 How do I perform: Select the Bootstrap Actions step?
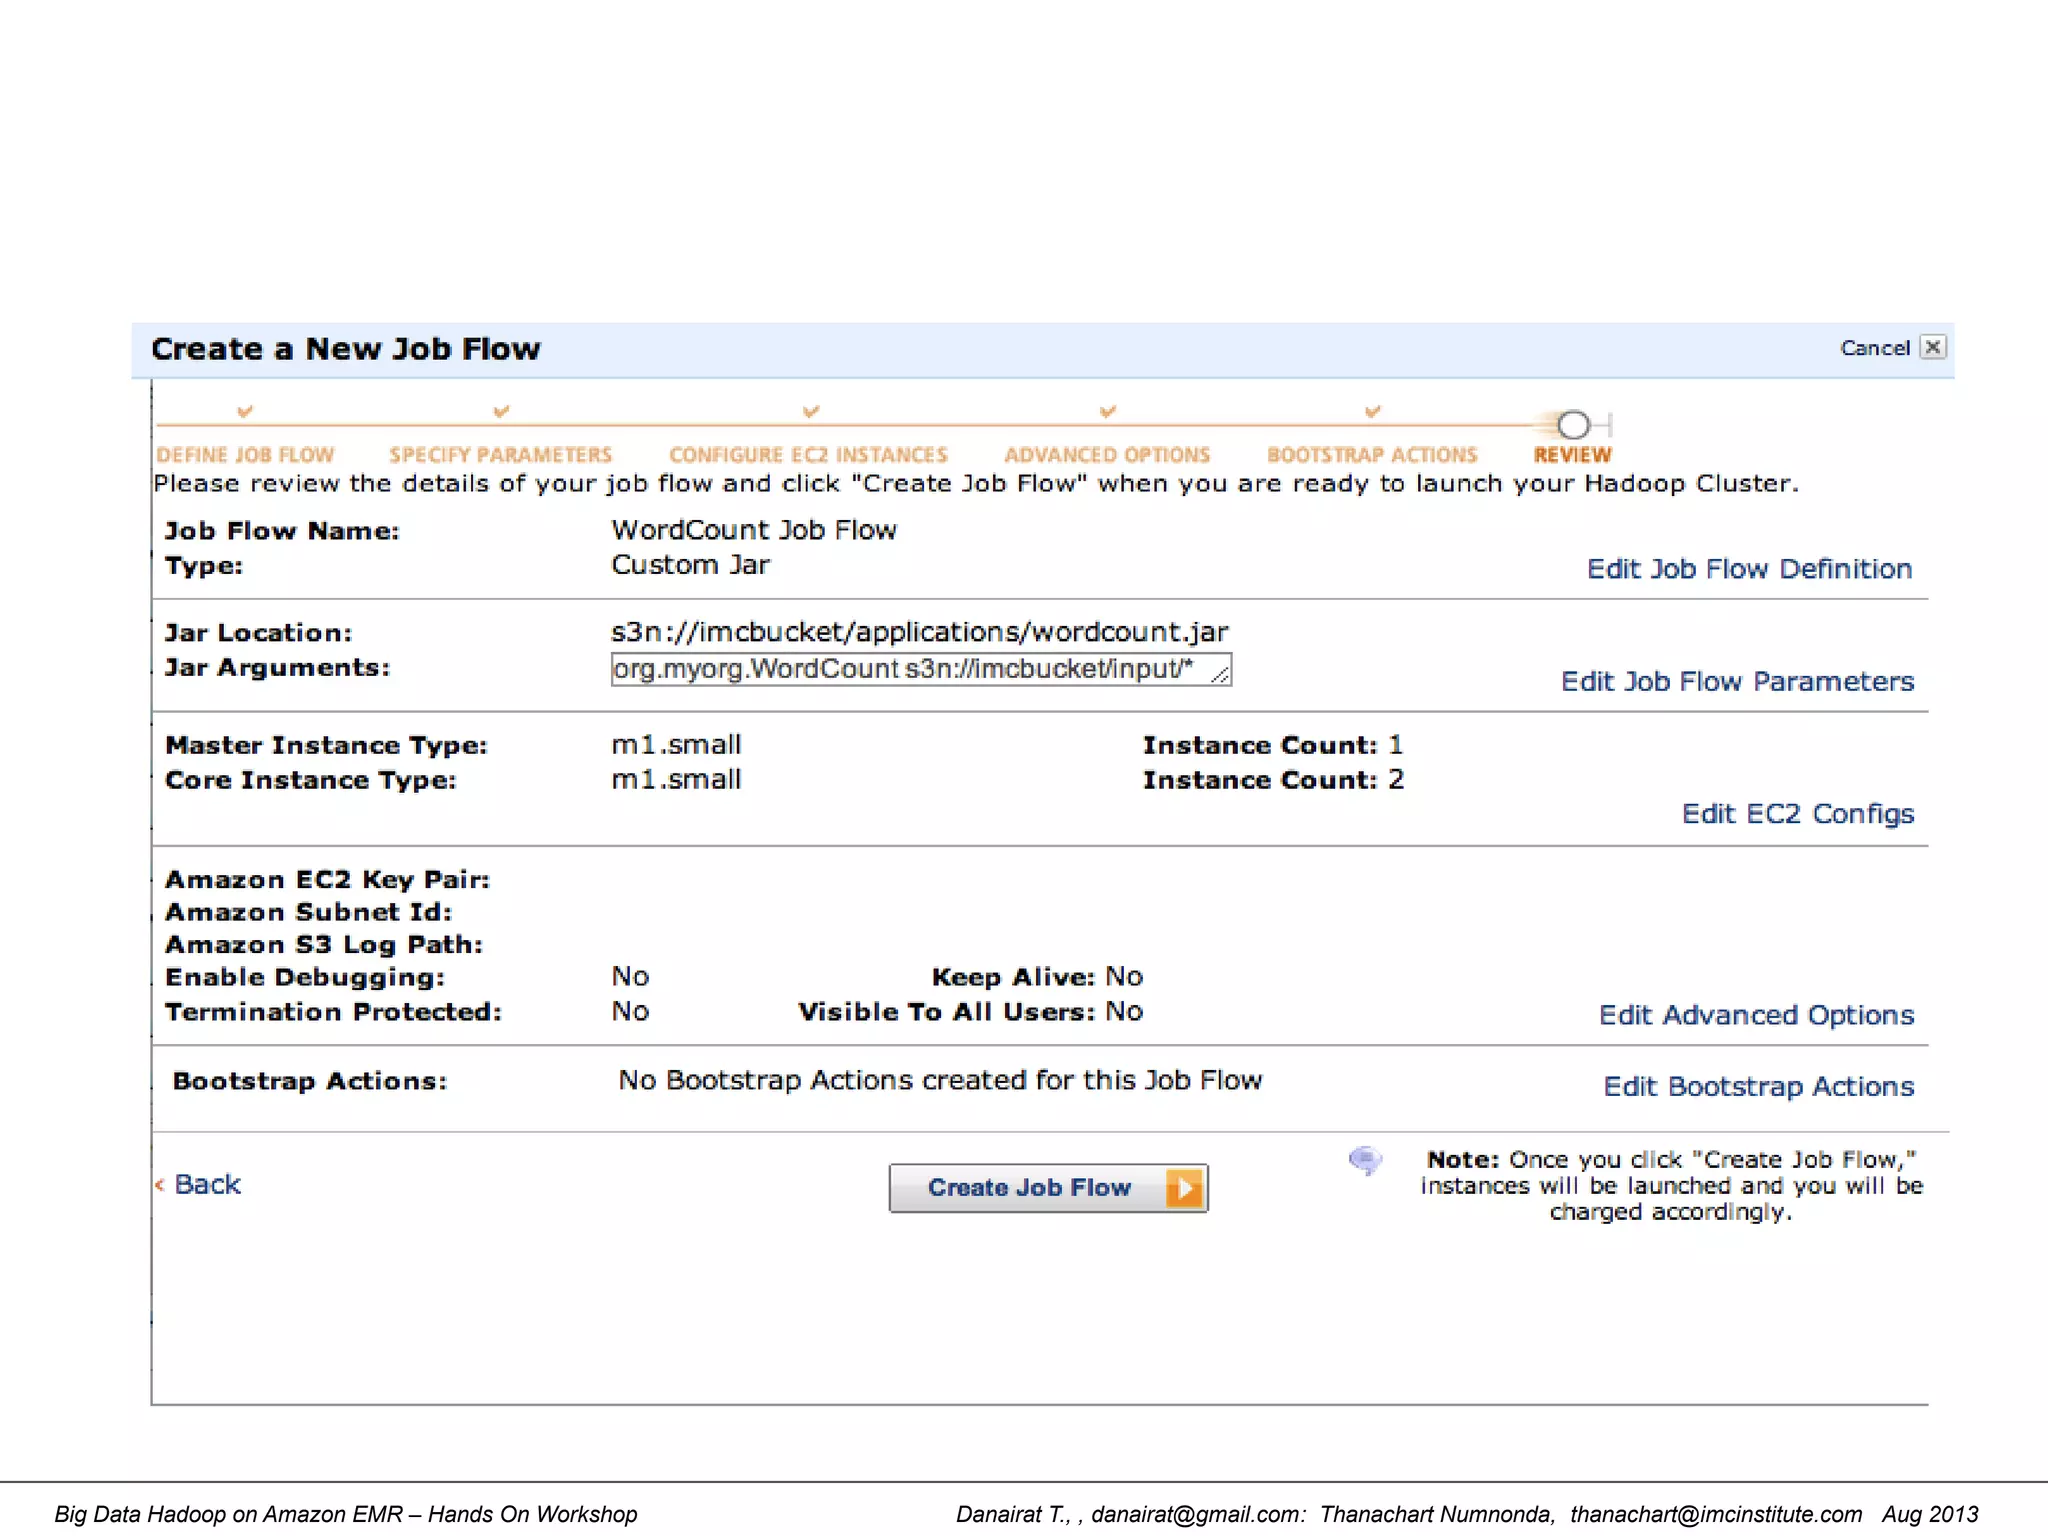tap(1371, 455)
